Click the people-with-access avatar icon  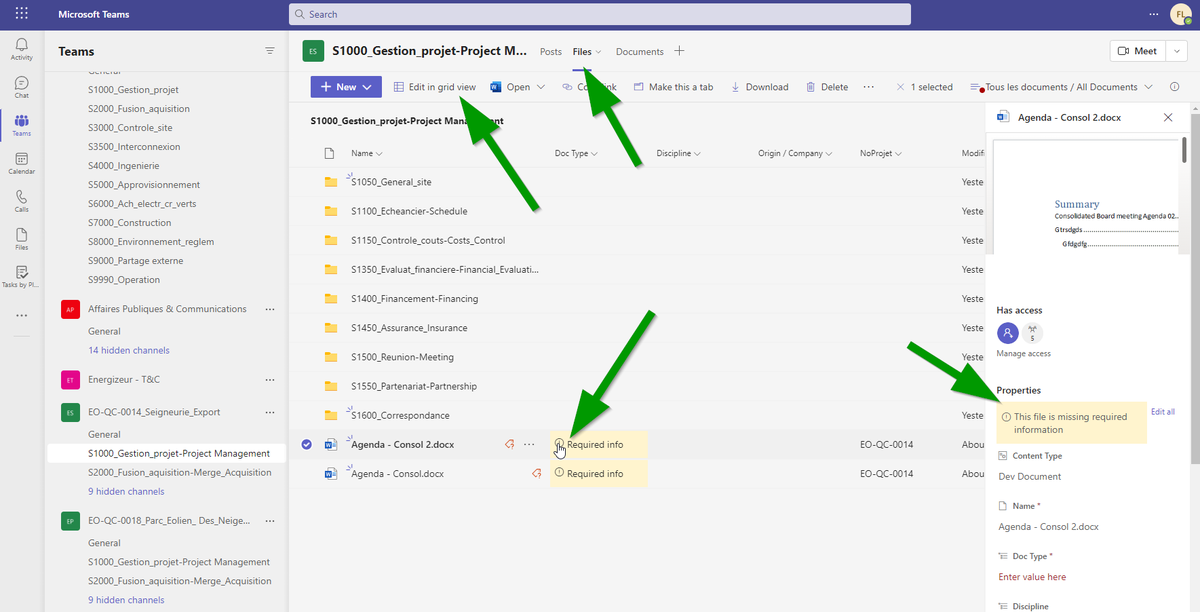pos(1008,333)
